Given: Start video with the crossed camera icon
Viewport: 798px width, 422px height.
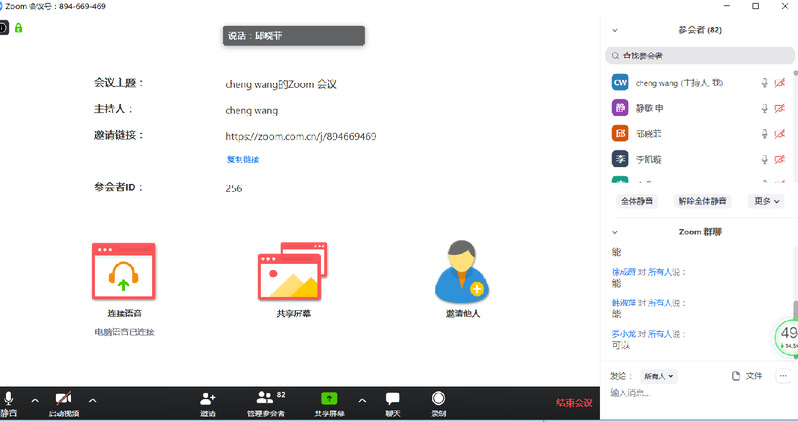Looking at the screenshot, I should pos(63,400).
